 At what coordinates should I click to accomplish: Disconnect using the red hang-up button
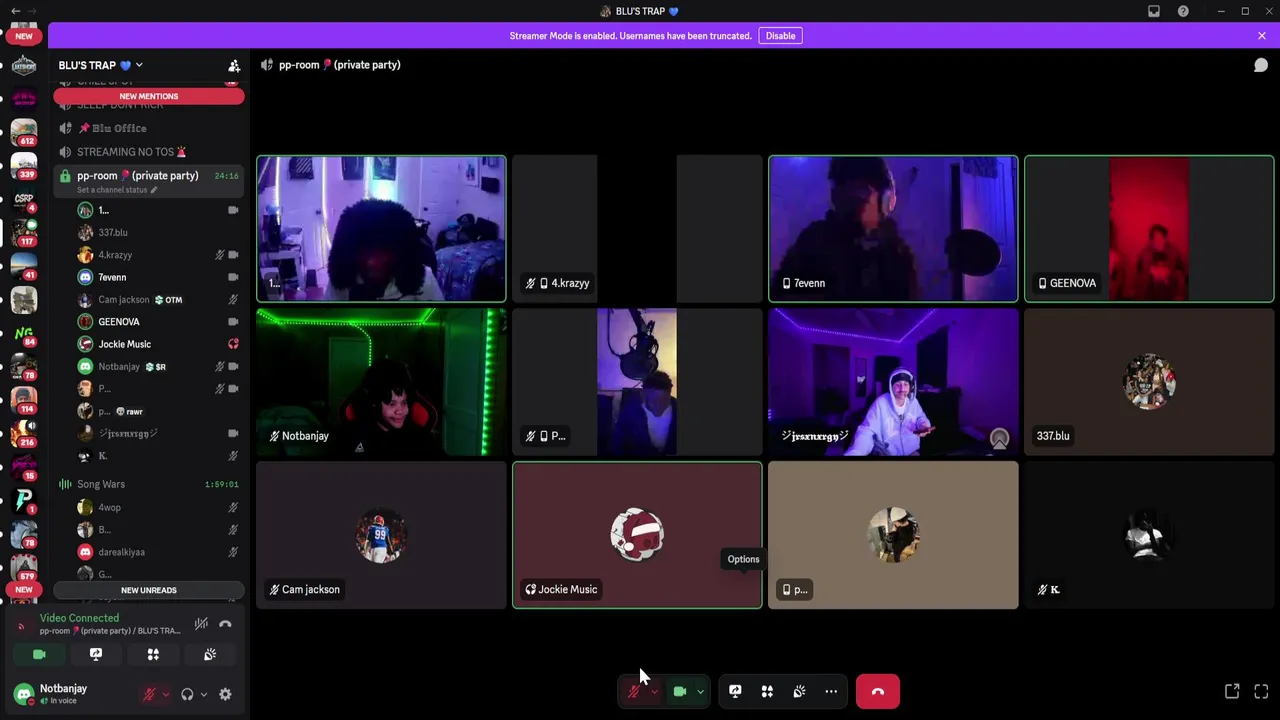[878, 691]
